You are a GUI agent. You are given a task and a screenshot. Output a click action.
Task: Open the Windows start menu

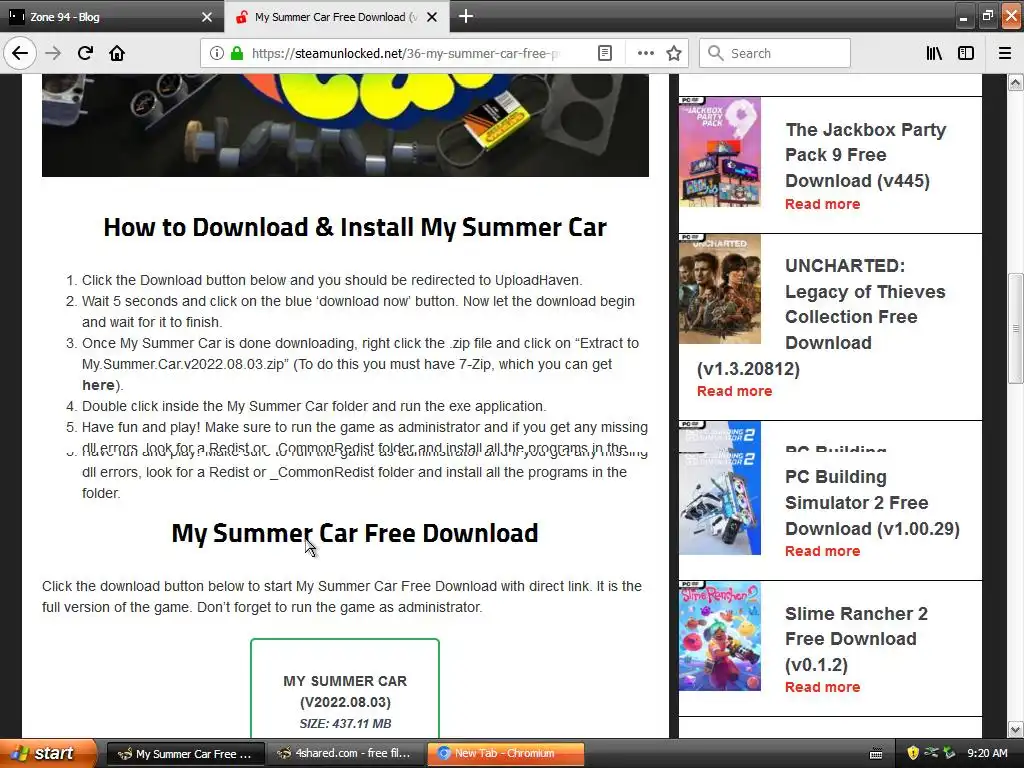(48, 753)
